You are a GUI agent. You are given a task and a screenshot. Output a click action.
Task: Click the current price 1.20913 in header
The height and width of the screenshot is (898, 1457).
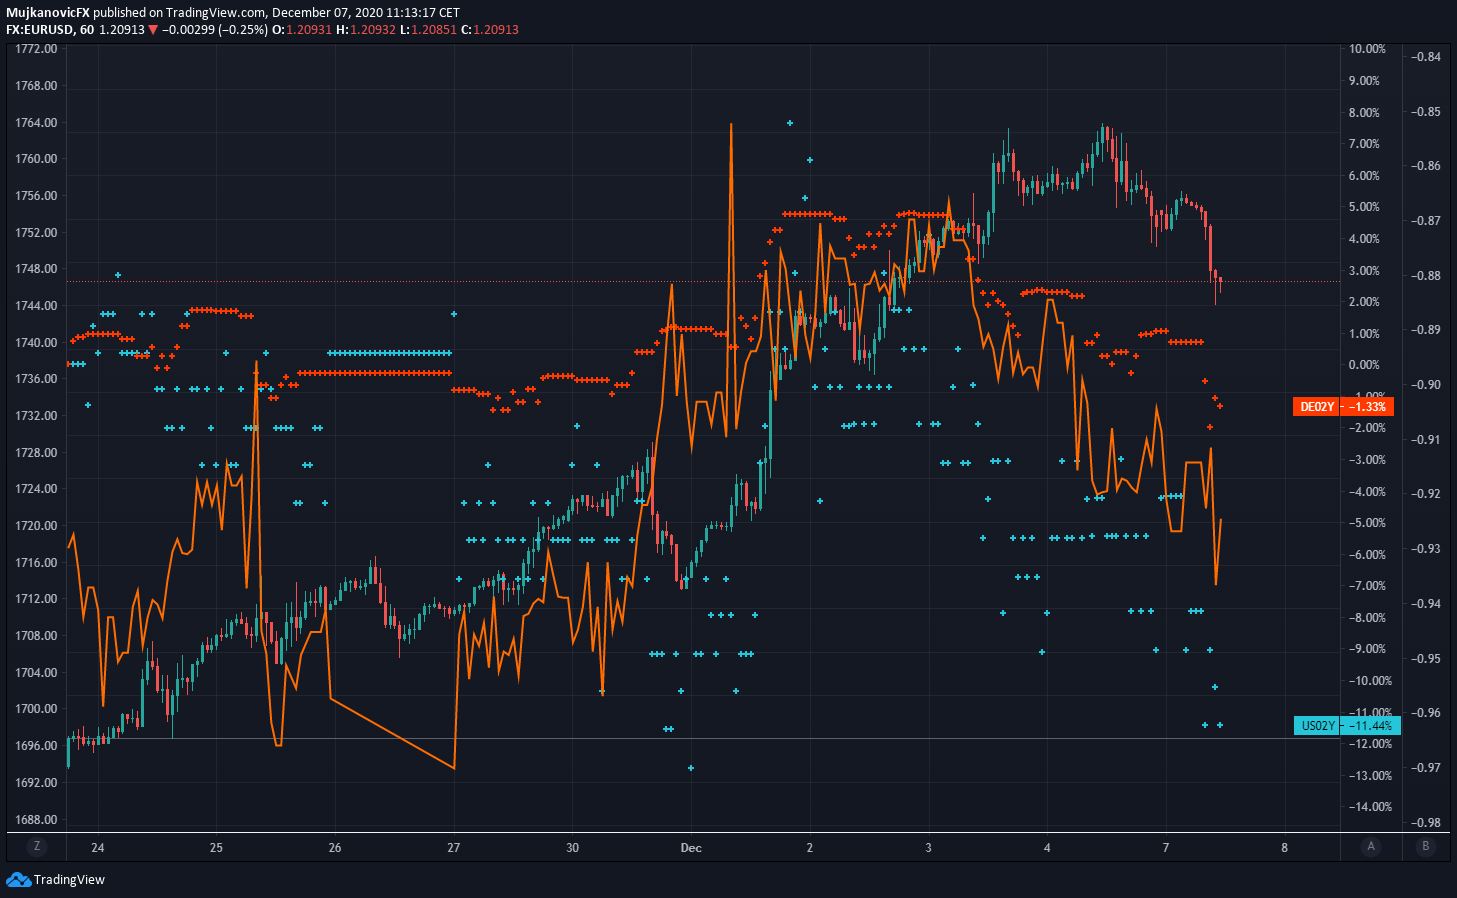122,30
